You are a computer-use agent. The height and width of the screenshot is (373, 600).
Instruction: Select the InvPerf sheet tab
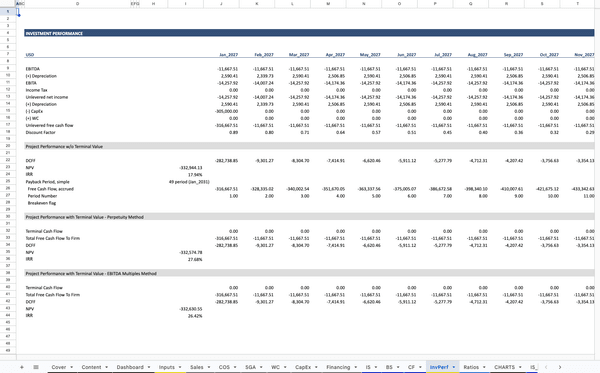pos(439,367)
